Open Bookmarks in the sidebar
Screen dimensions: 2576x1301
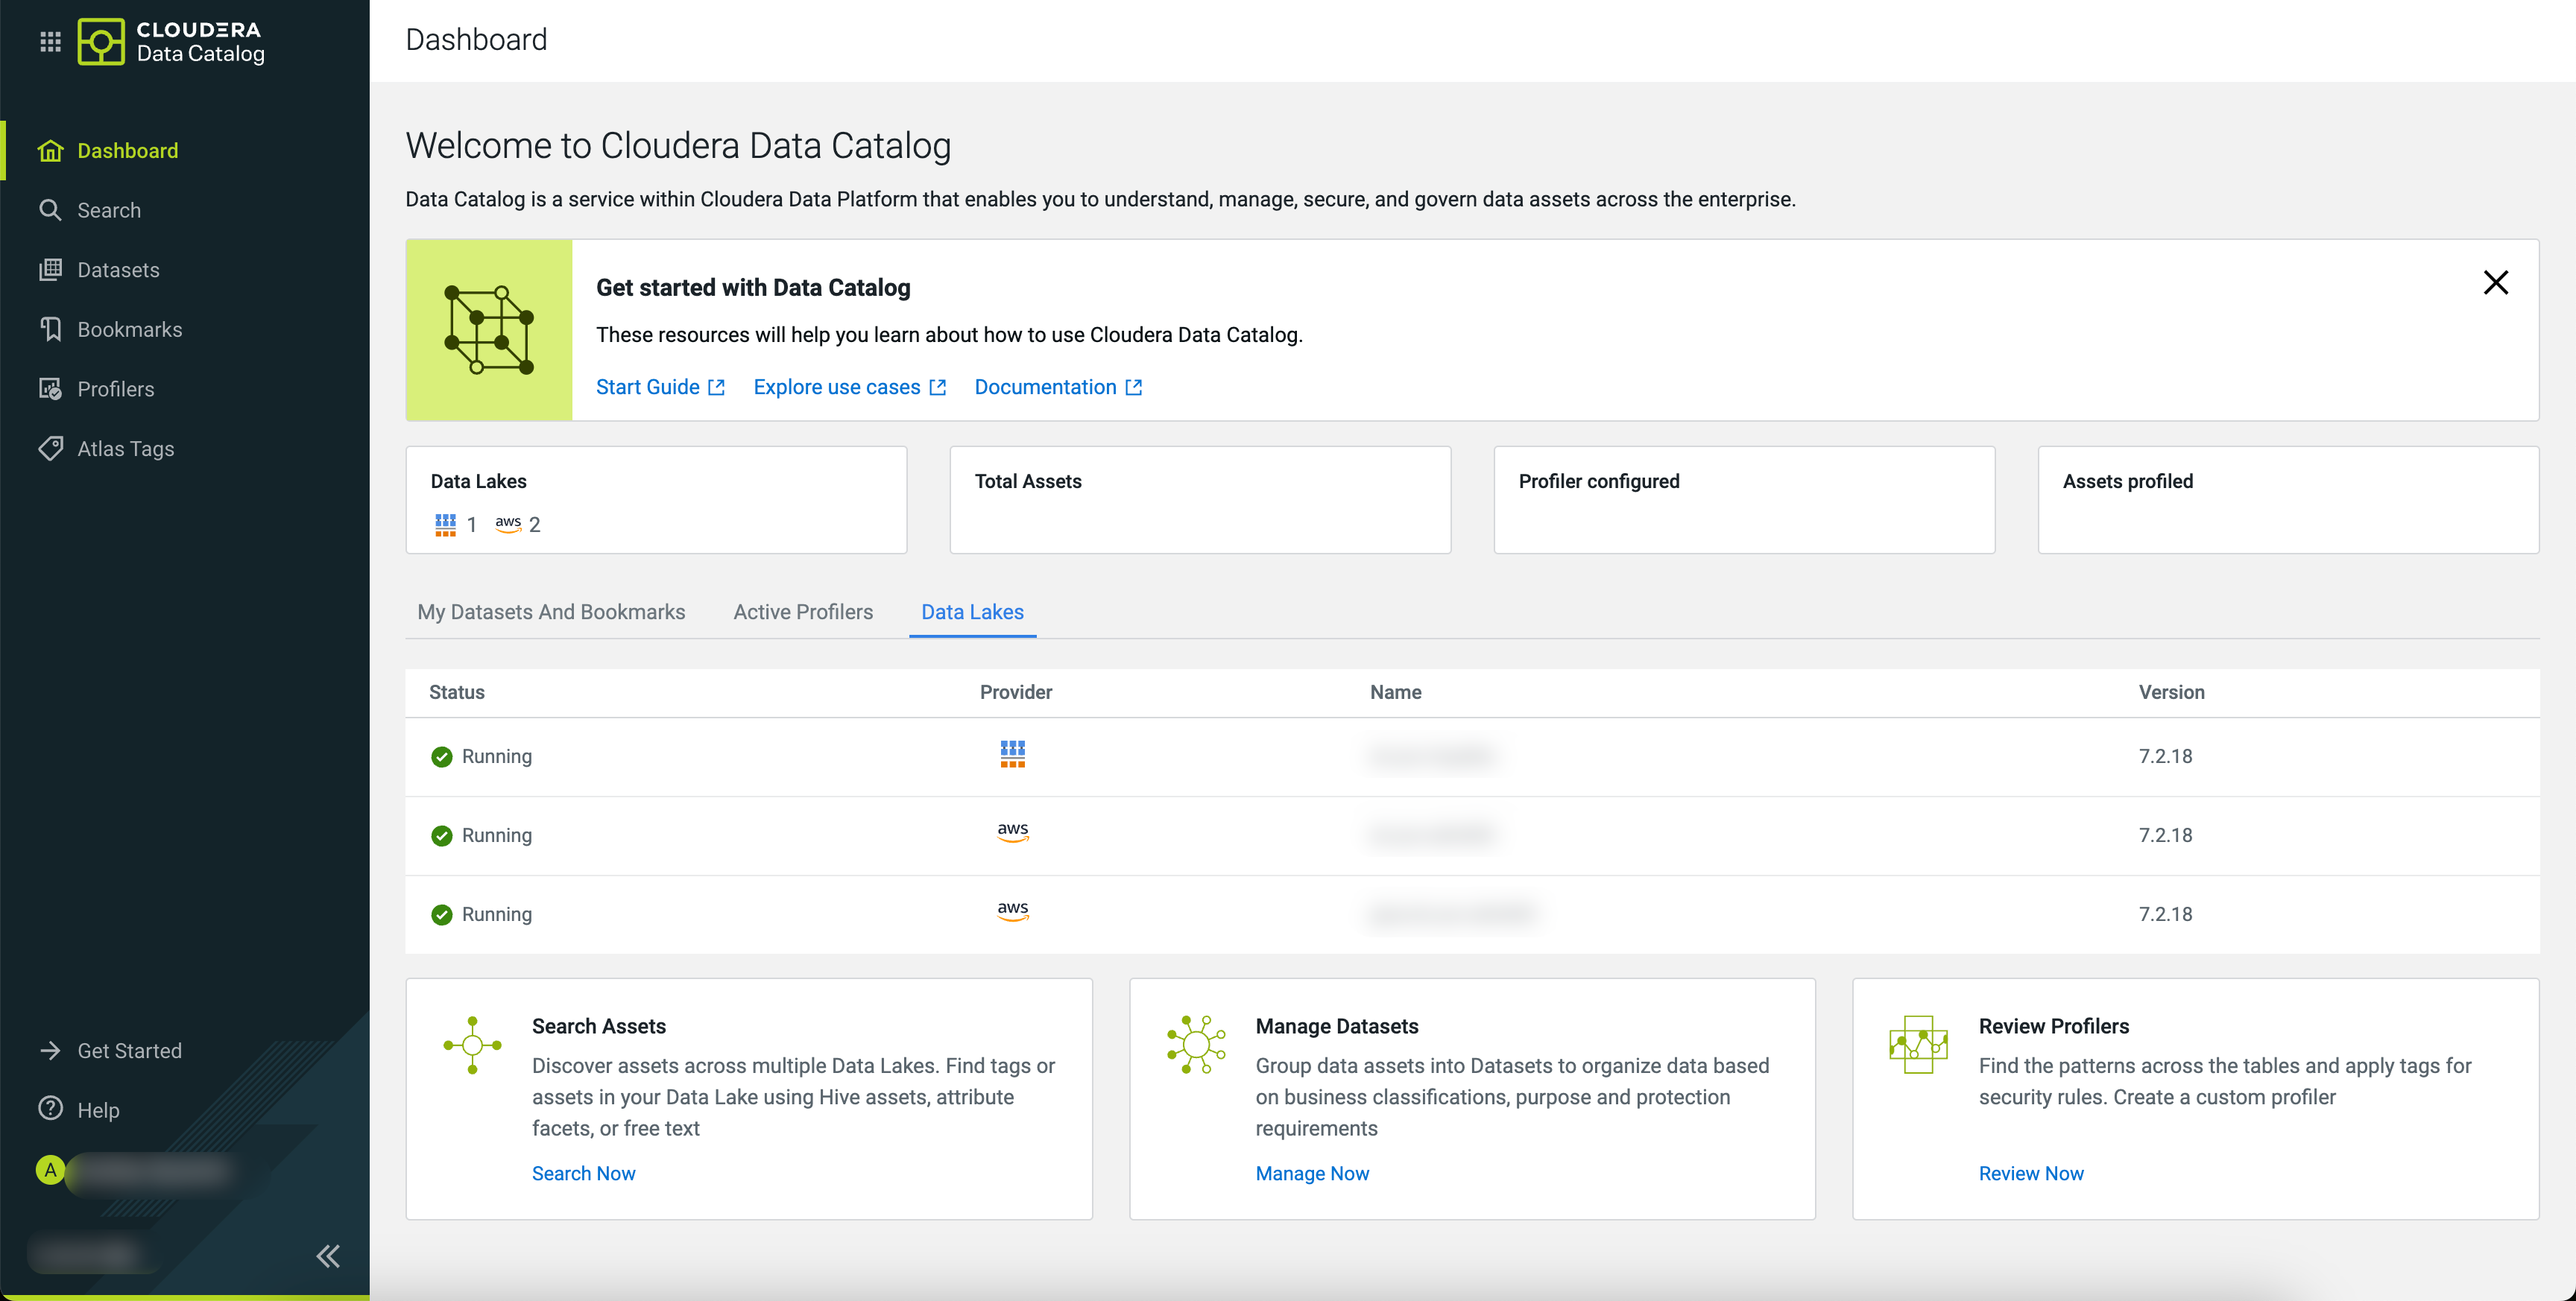(x=129, y=329)
